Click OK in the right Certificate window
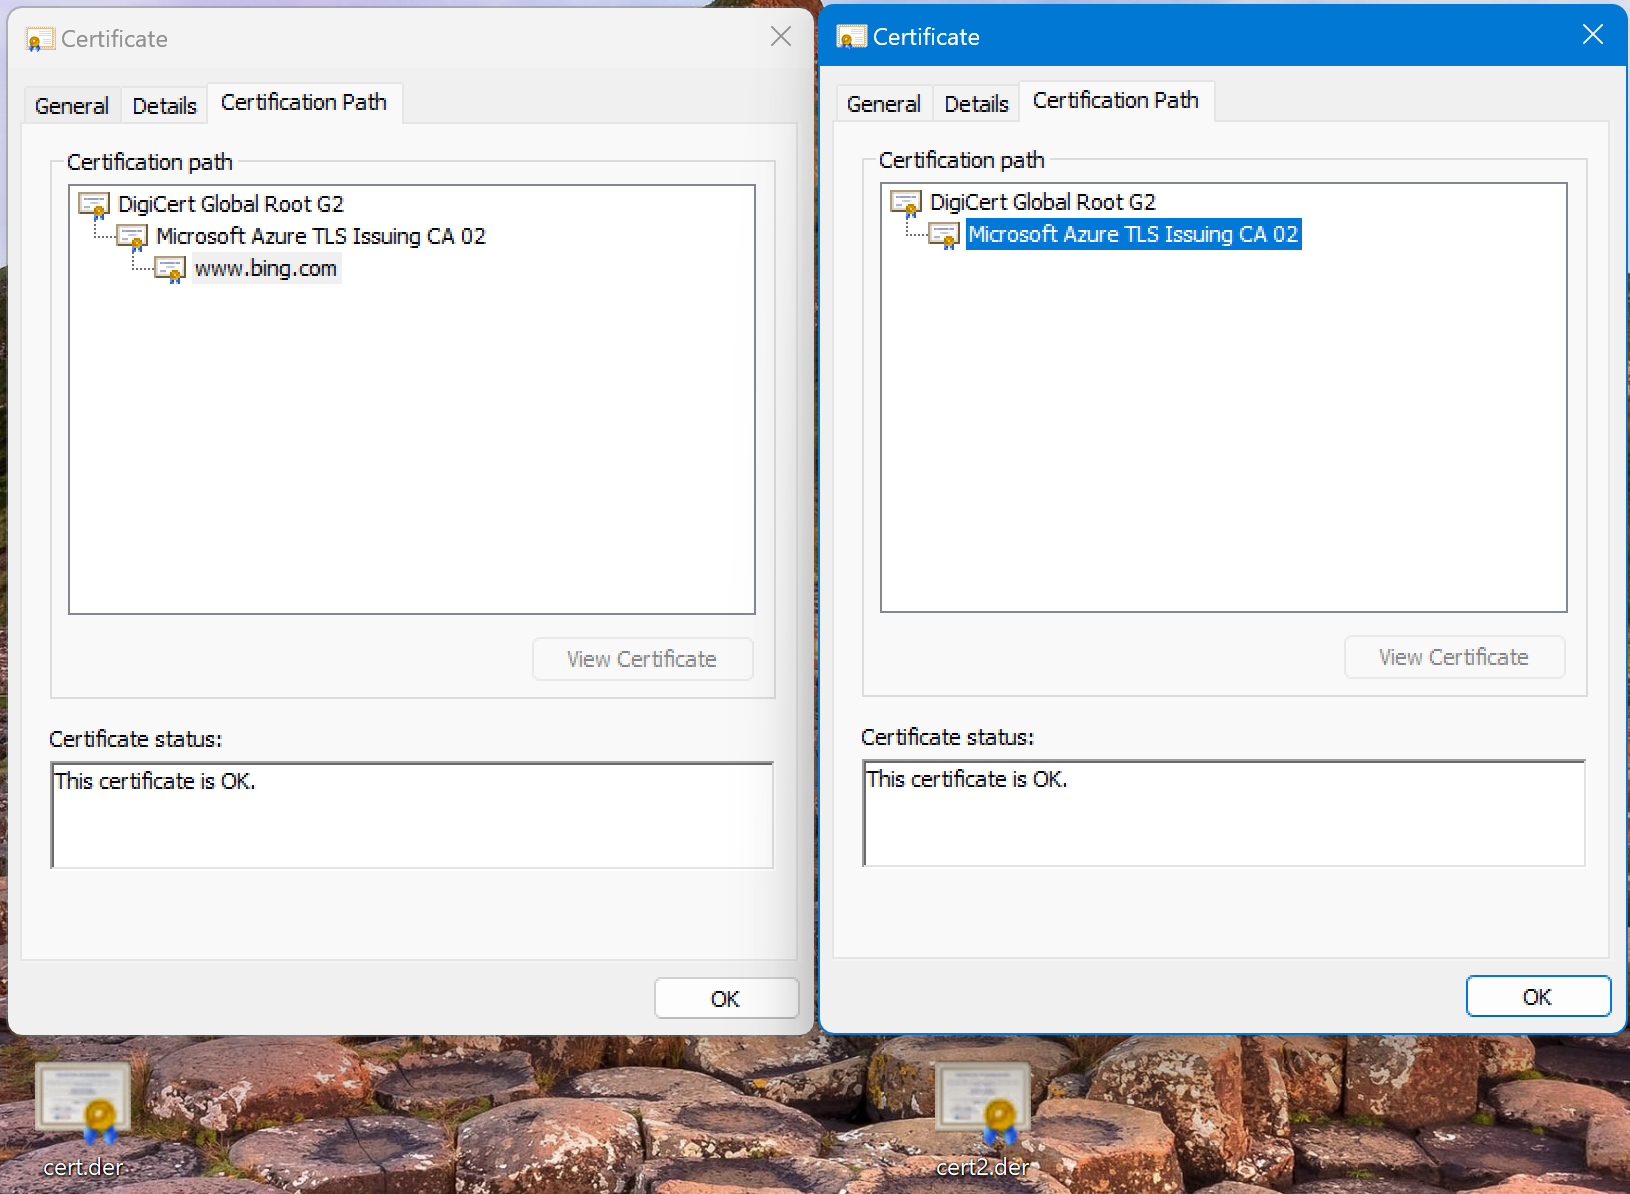Image resolution: width=1630 pixels, height=1194 pixels. (1538, 996)
